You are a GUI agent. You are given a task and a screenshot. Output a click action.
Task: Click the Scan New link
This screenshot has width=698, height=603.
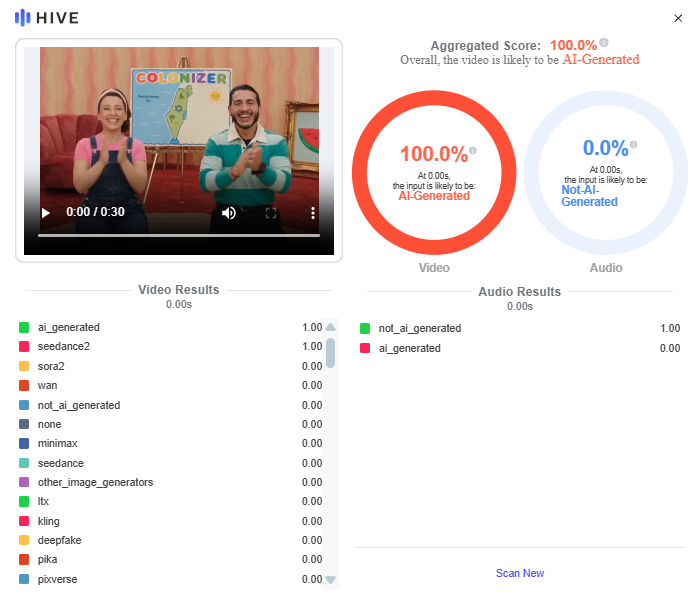[x=519, y=573]
